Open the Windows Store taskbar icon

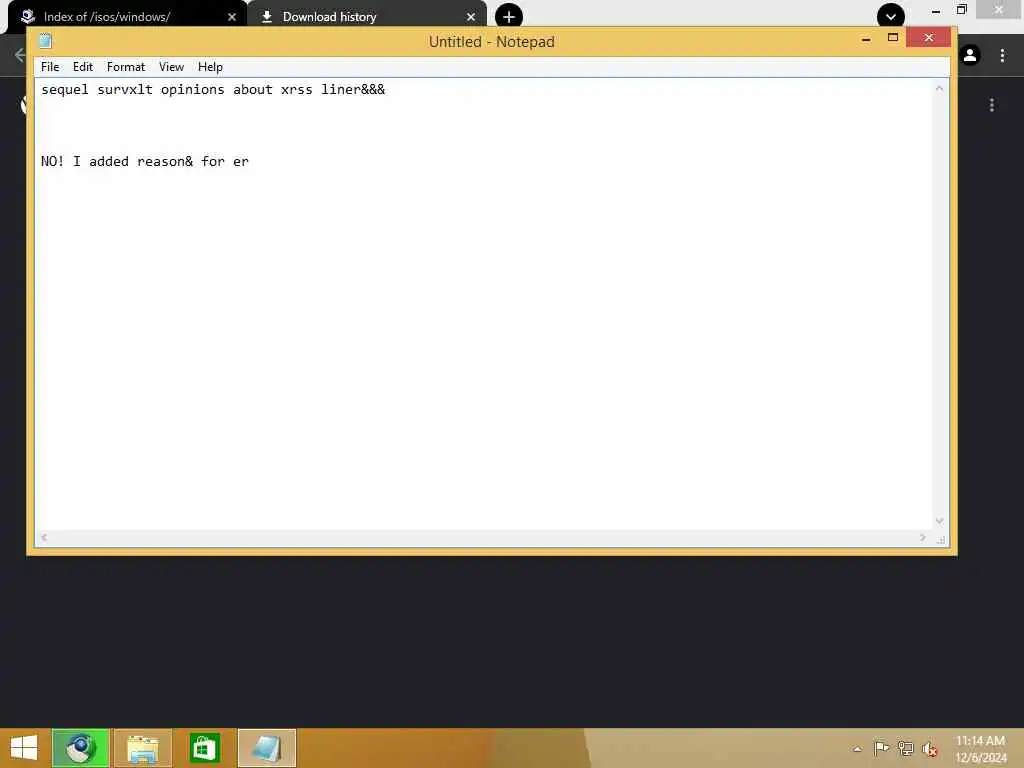pos(204,748)
